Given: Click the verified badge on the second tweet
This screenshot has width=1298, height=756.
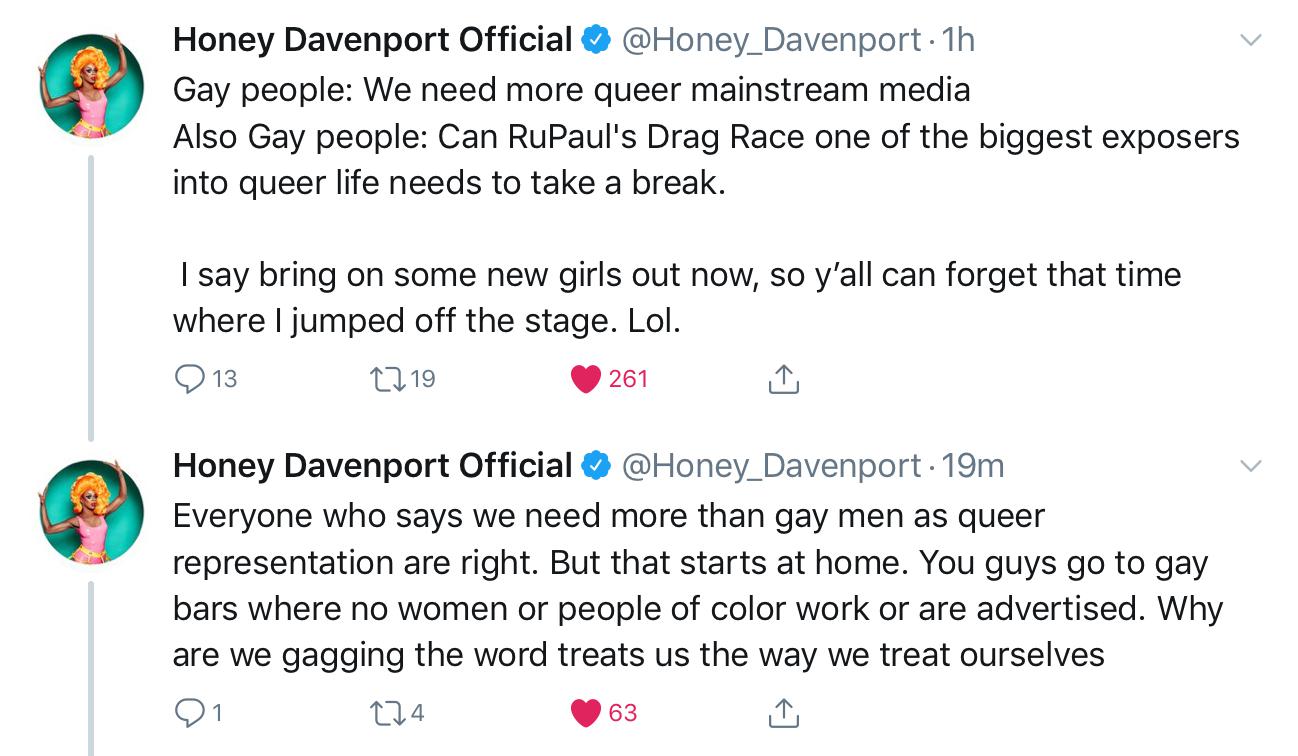Looking at the screenshot, I should coord(594,466).
